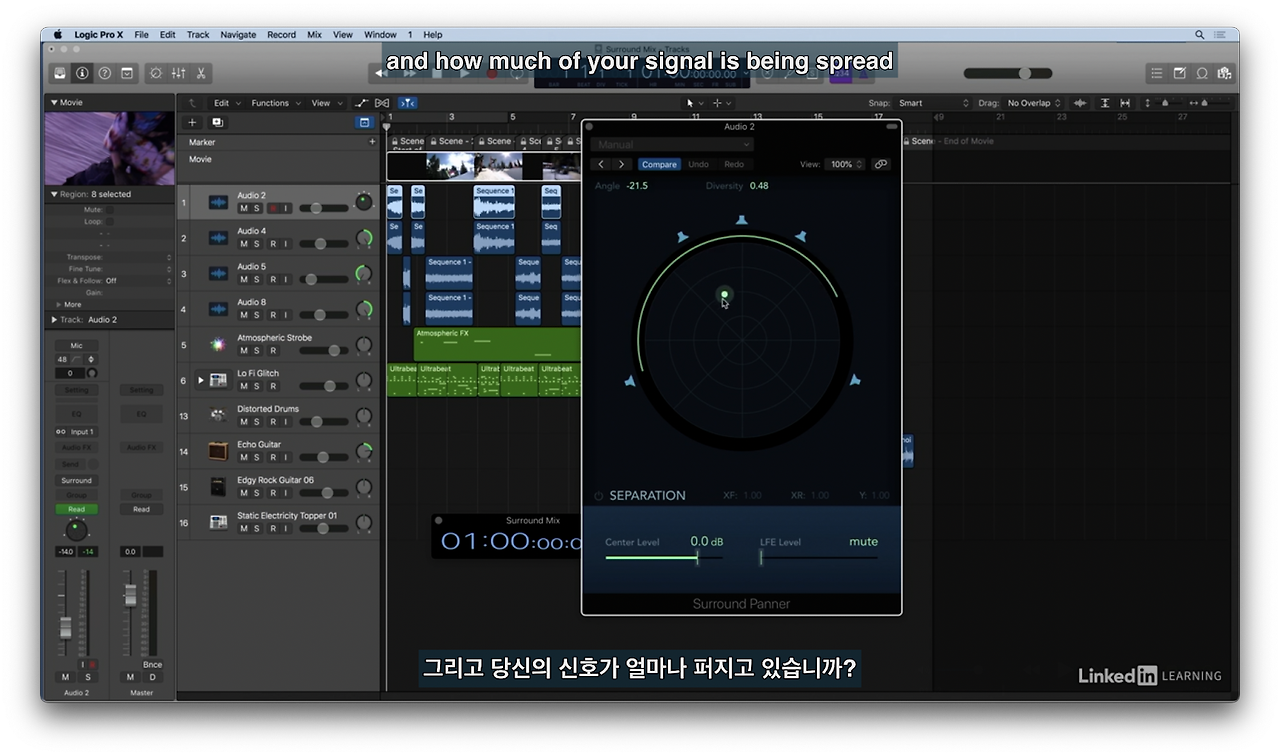
Task: Open the Window menu
Action: click(380, 34)
